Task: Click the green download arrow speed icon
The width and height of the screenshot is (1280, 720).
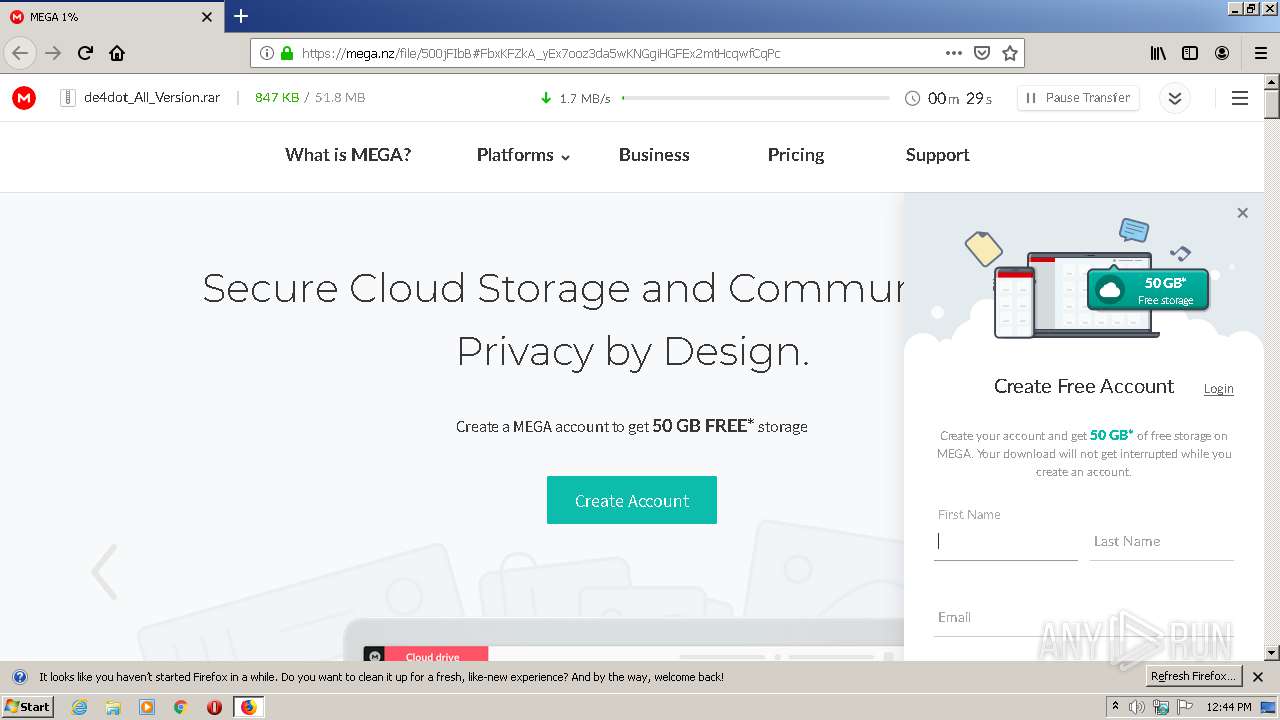Action: (546, 98)
